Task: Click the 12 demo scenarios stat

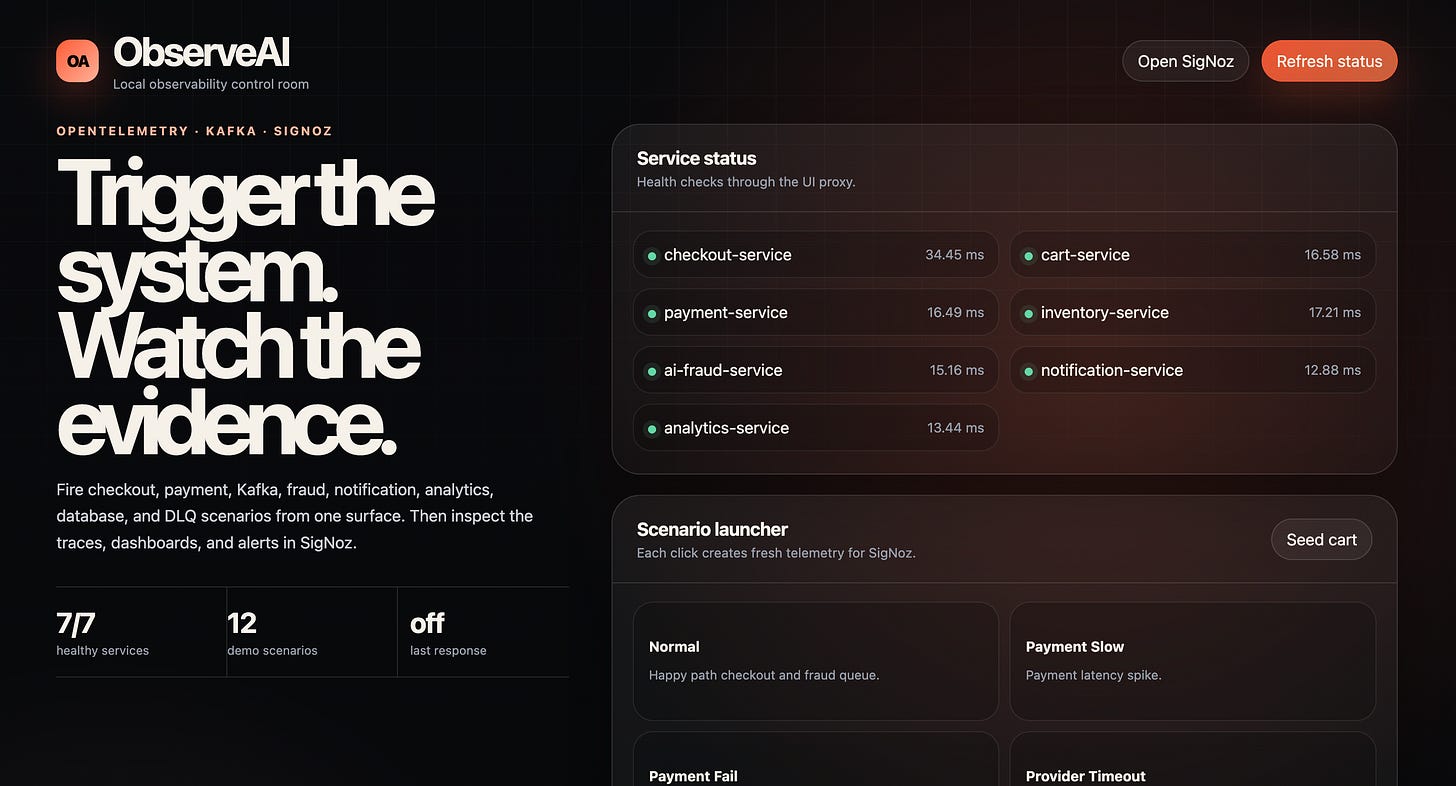Action: tap(312, 633)
